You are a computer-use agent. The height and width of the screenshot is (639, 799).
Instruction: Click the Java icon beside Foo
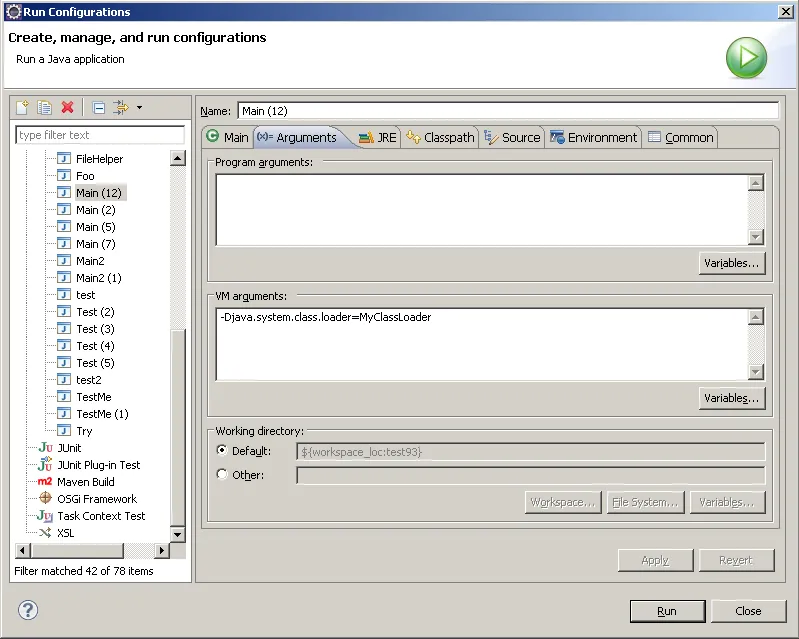pyautogui.click(x=64, y=176)
